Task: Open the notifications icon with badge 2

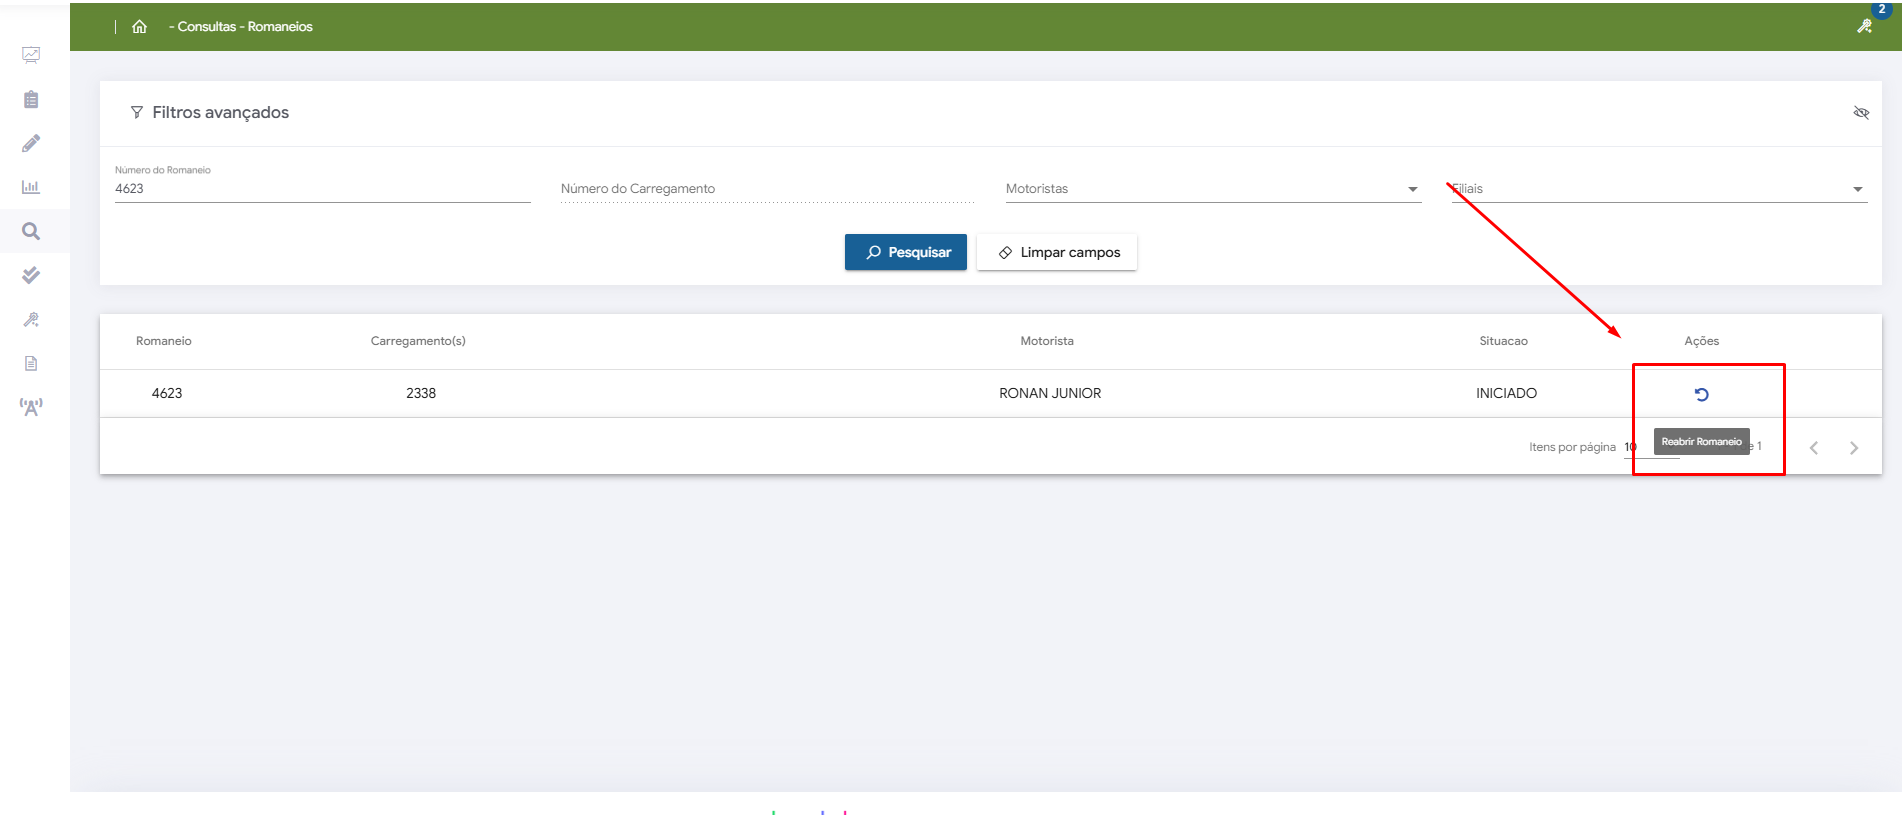Action: pyautogui.click(x=1866, y=25)
